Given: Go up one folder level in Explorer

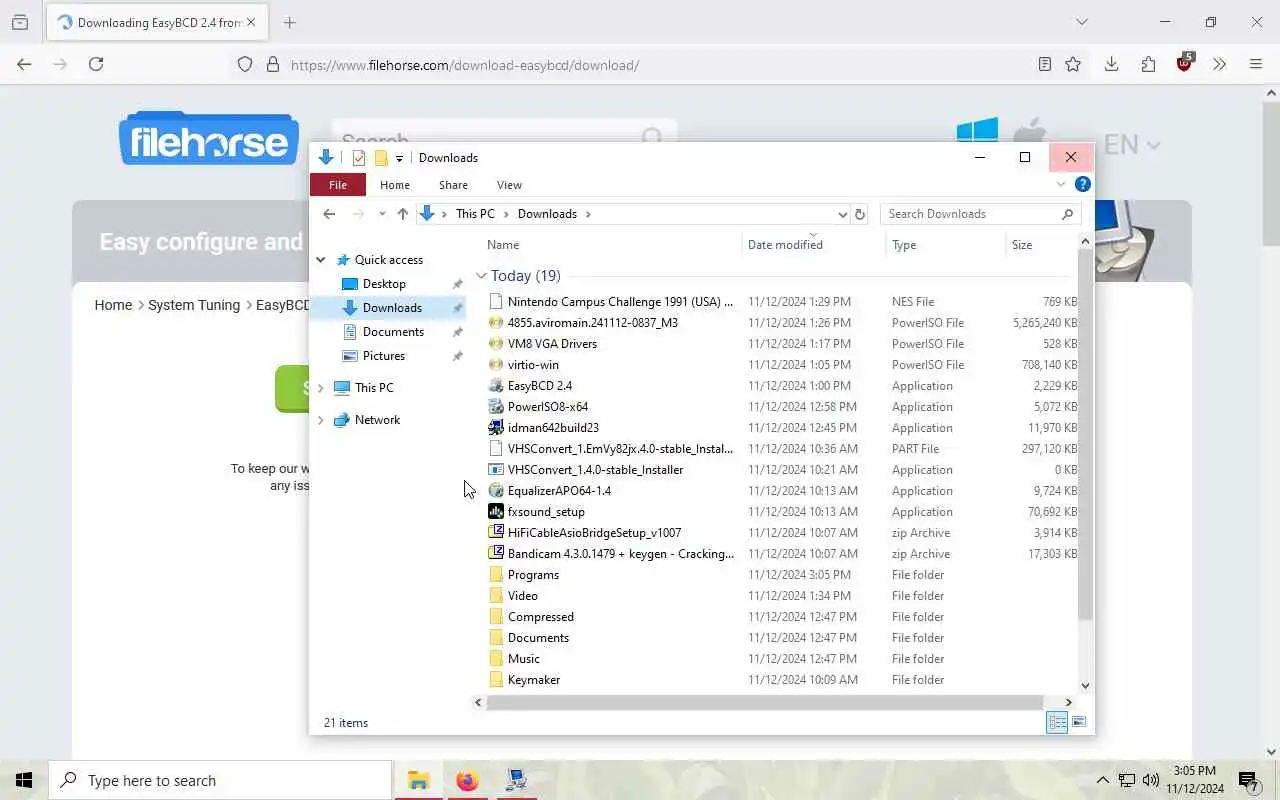Looking at the screenshot, I should (x=403, y=214).
